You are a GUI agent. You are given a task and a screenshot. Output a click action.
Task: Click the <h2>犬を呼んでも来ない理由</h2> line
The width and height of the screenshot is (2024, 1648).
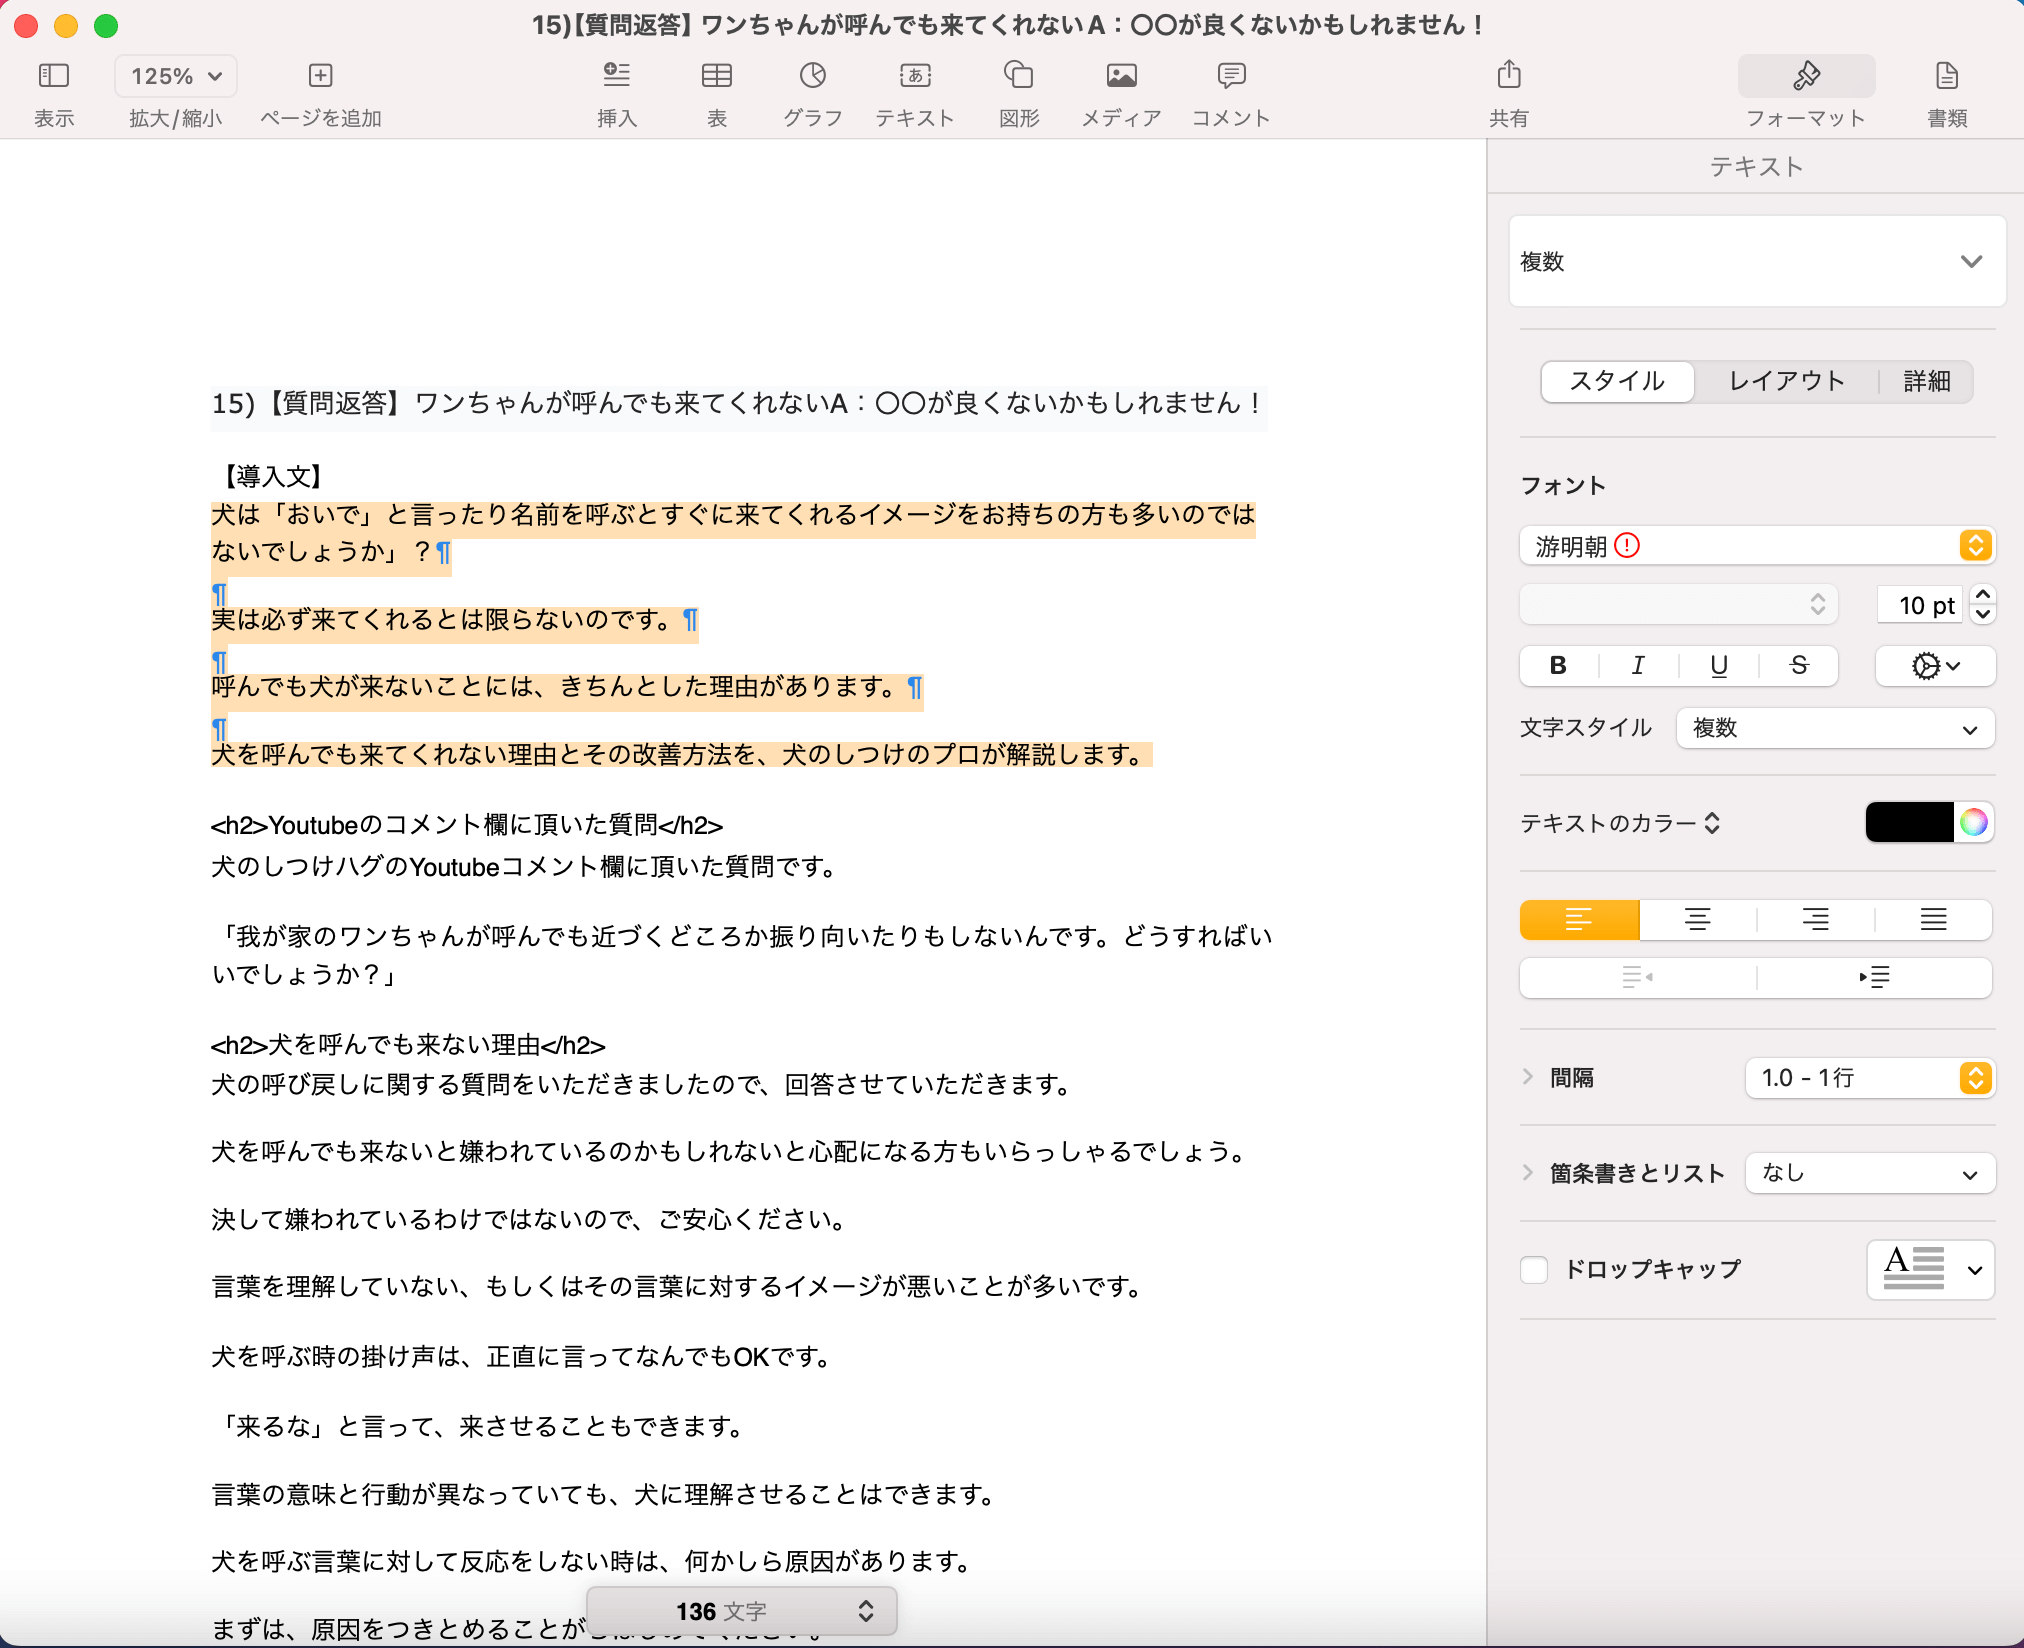point(408,1045)
